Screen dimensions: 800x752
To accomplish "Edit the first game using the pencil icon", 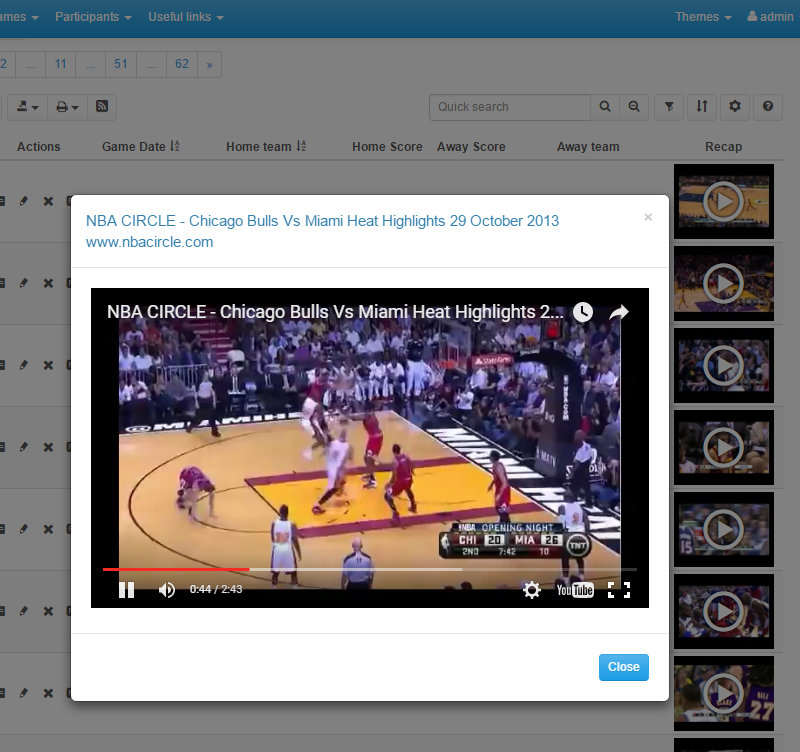I will pos(23,200).
